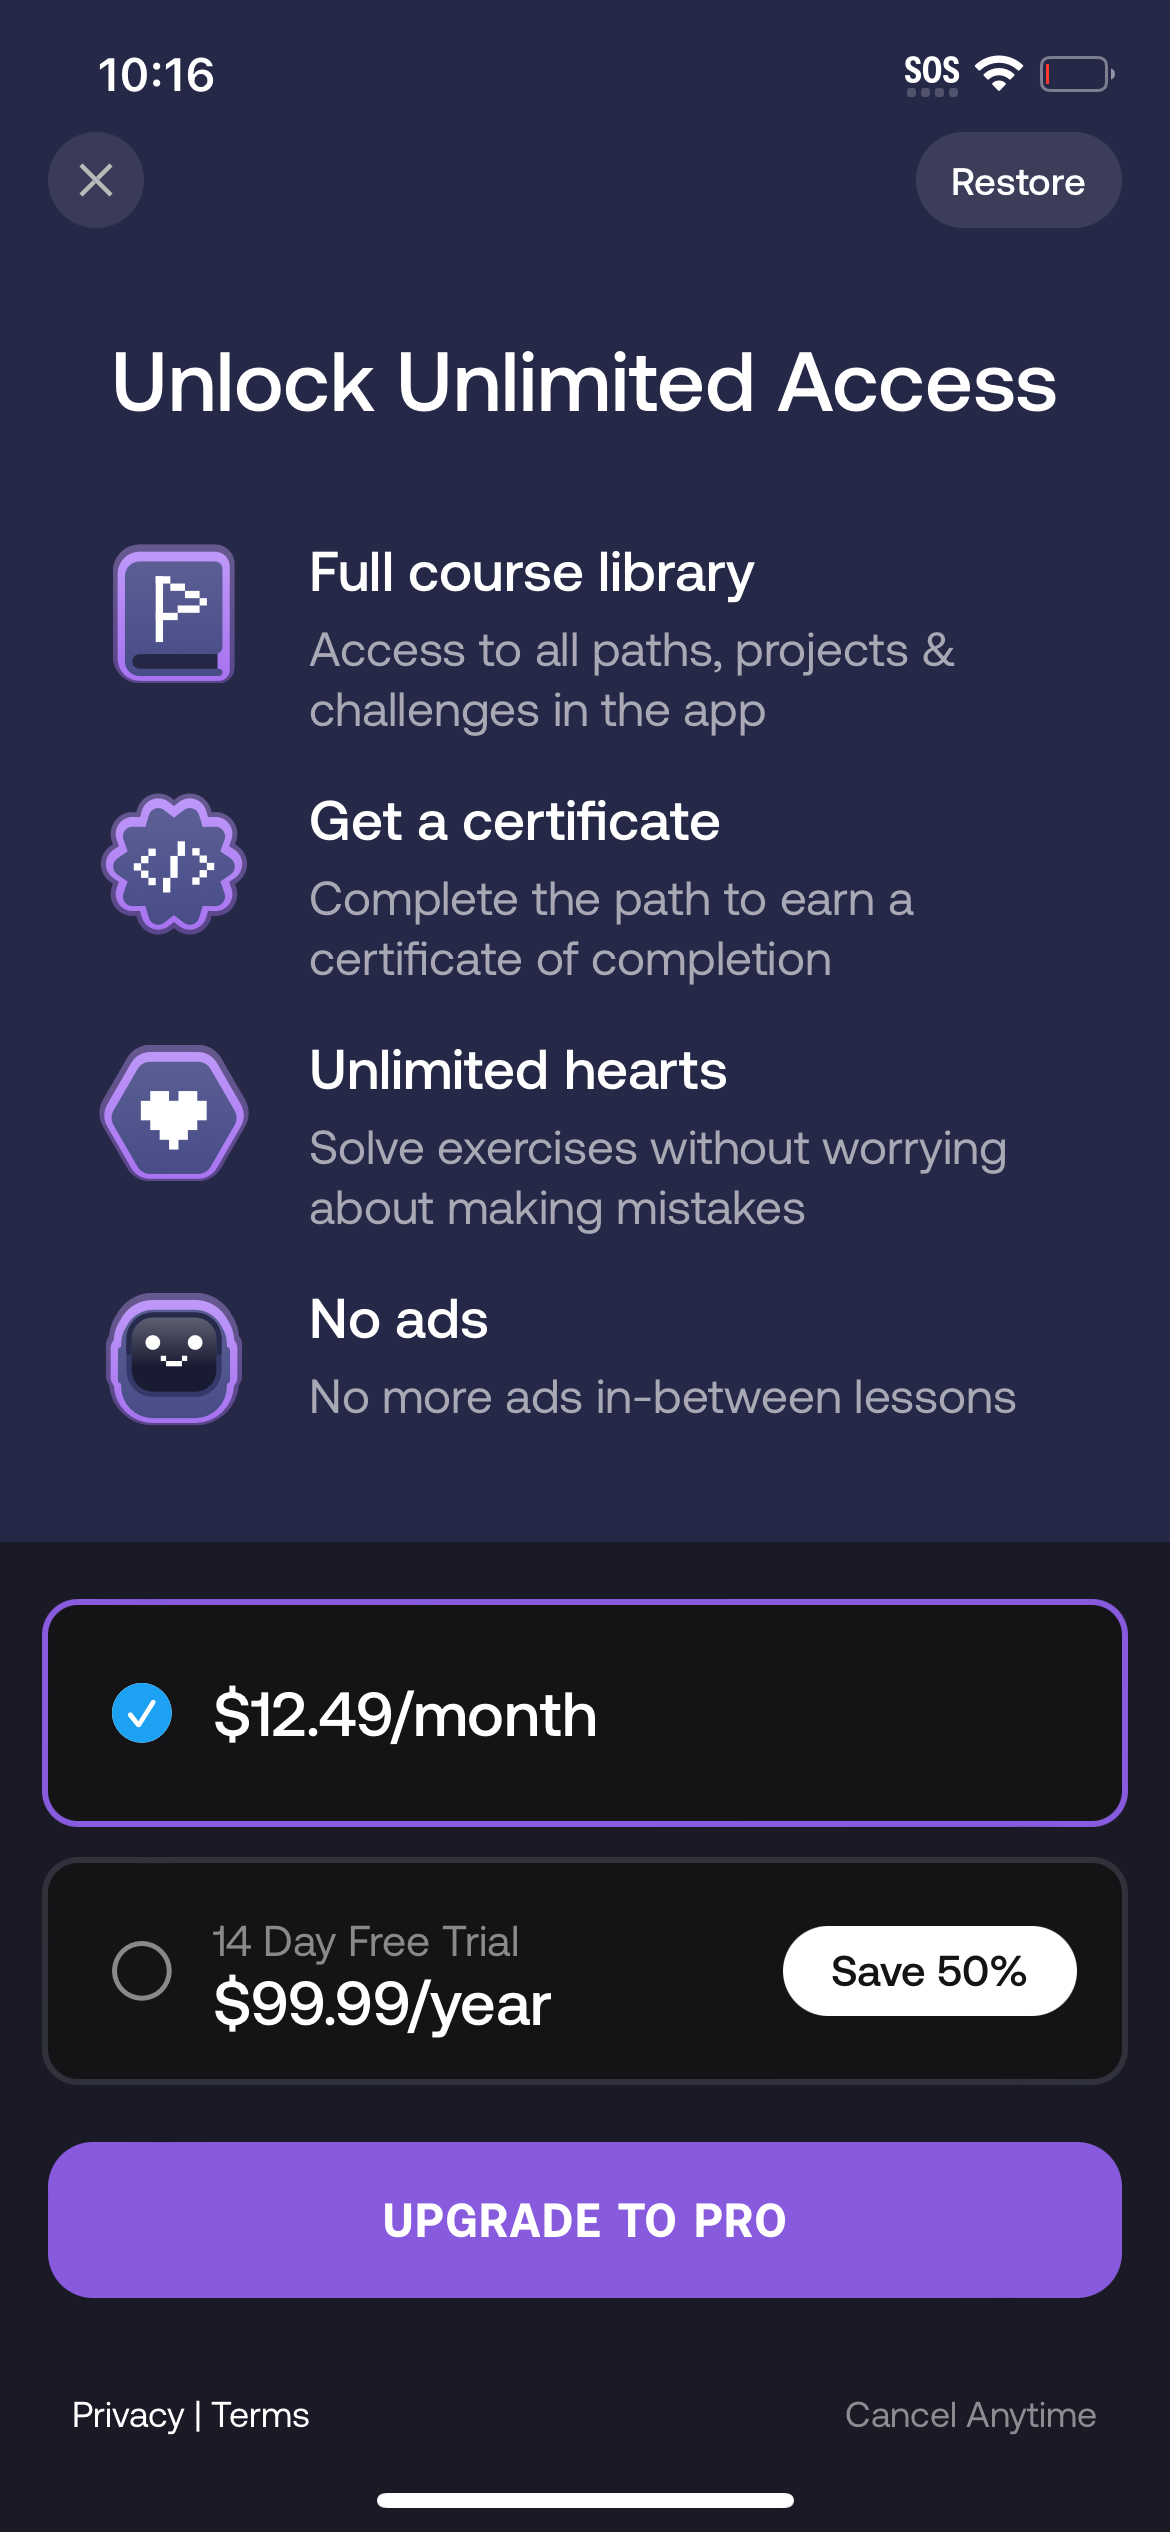This screenshot has height=2532, width=1170.
Task: Tap the heart hexagon icon
Action: (174, 1113)
